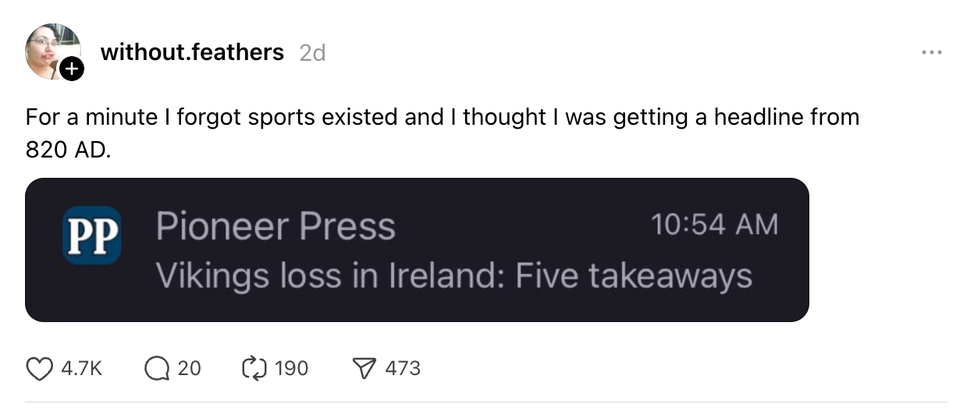
Task: Click the Pioneer Press PP logo in the image
Action: (x=92, y=235)
